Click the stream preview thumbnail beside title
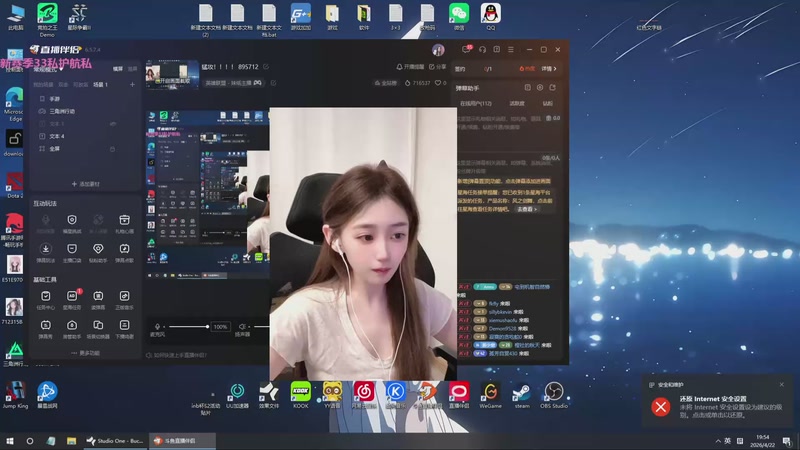 point(171,74)
